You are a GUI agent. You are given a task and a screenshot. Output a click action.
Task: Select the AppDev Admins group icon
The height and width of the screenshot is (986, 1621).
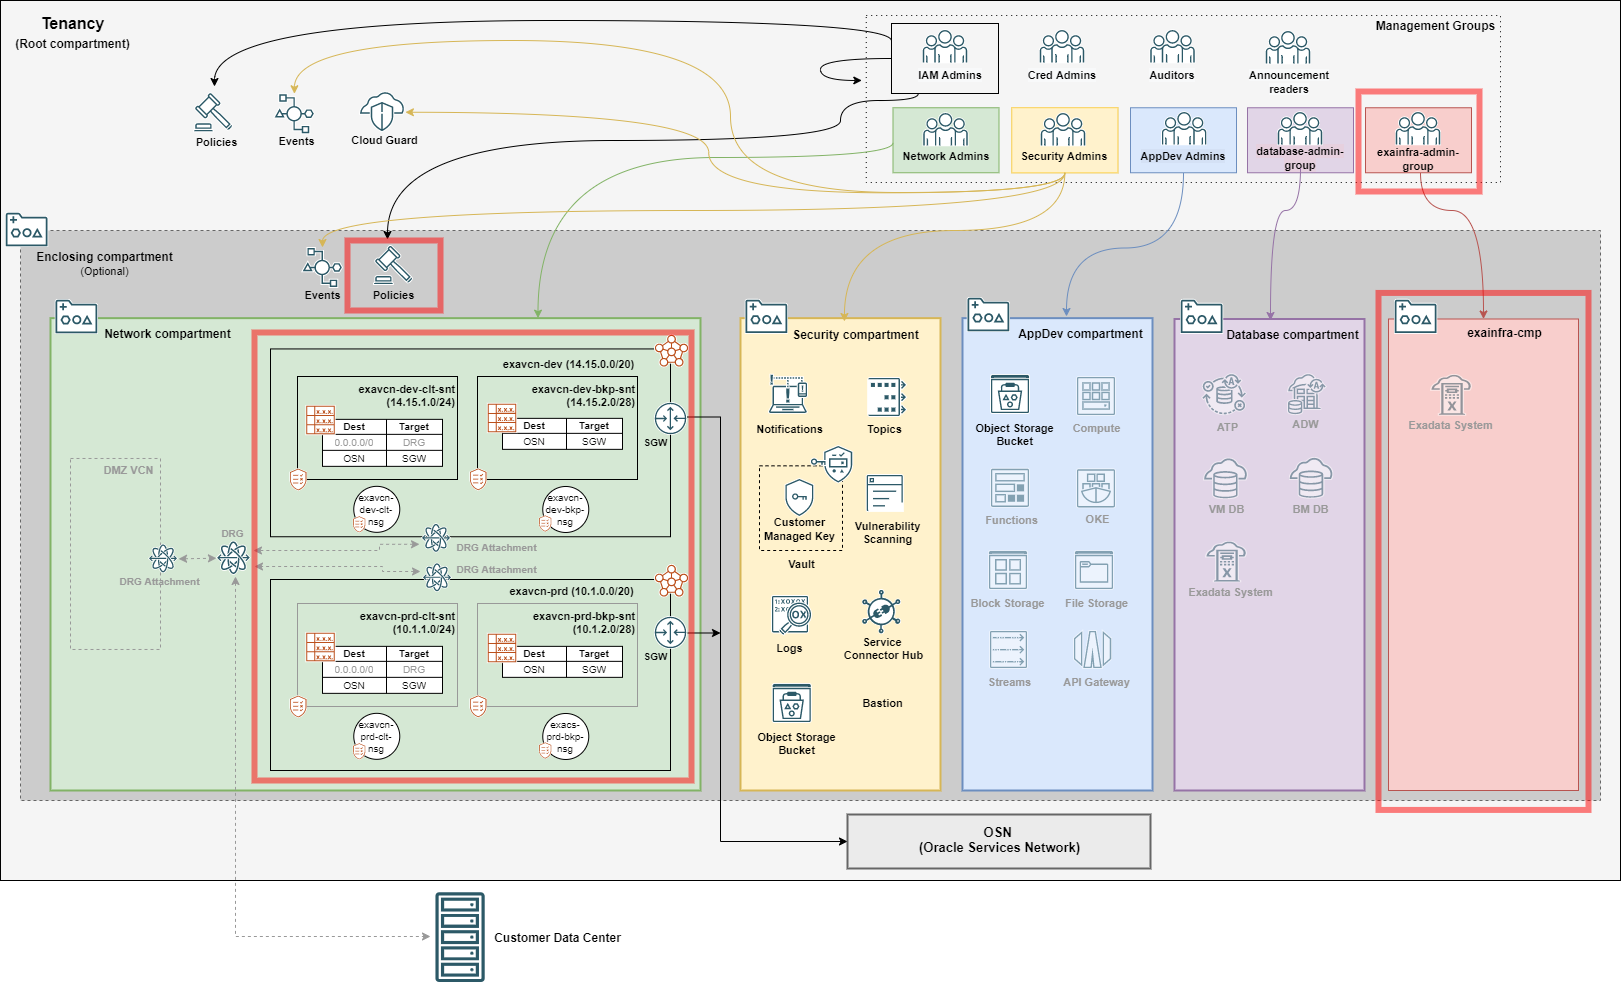tap(1183, 129)
